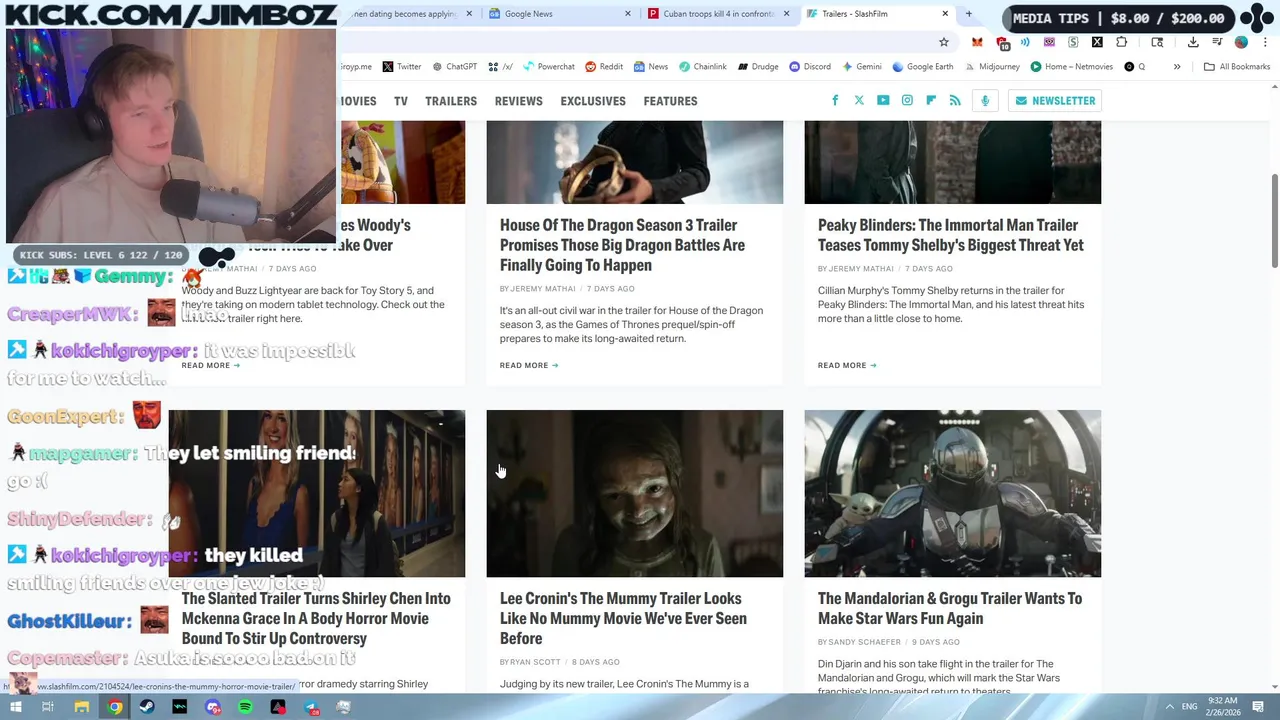Click The Mummy article thumbnail image
The height and width of the screenshot is (720, 1280).
click(635, 493)
